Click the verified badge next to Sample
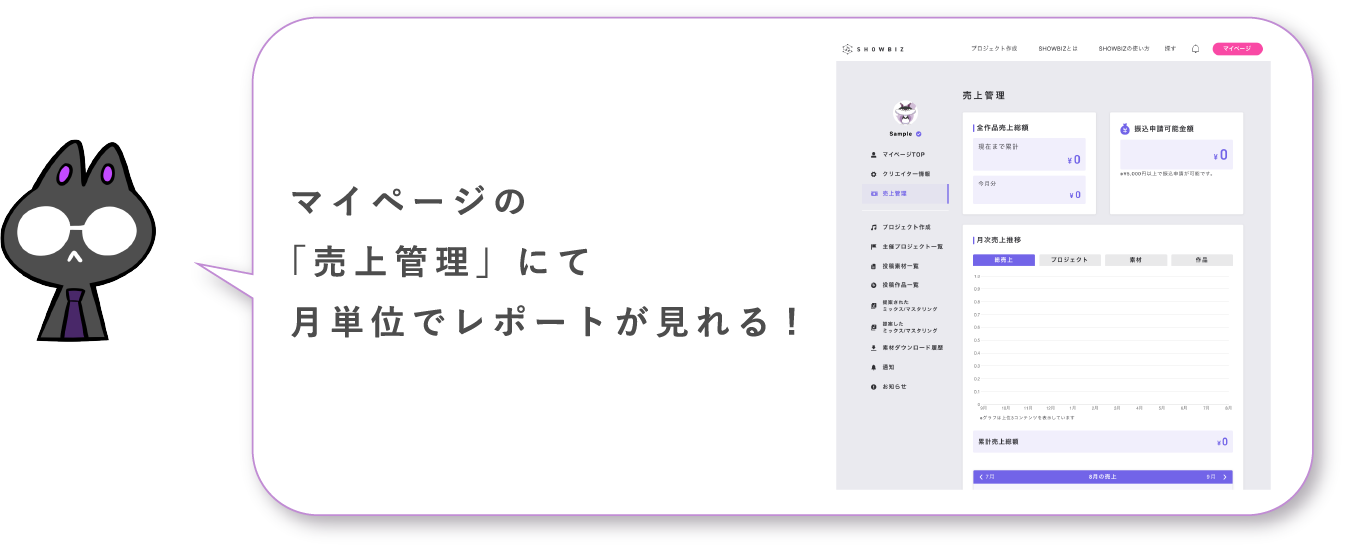The height and width of the screenshot is (550, 1348). point(918,134)
